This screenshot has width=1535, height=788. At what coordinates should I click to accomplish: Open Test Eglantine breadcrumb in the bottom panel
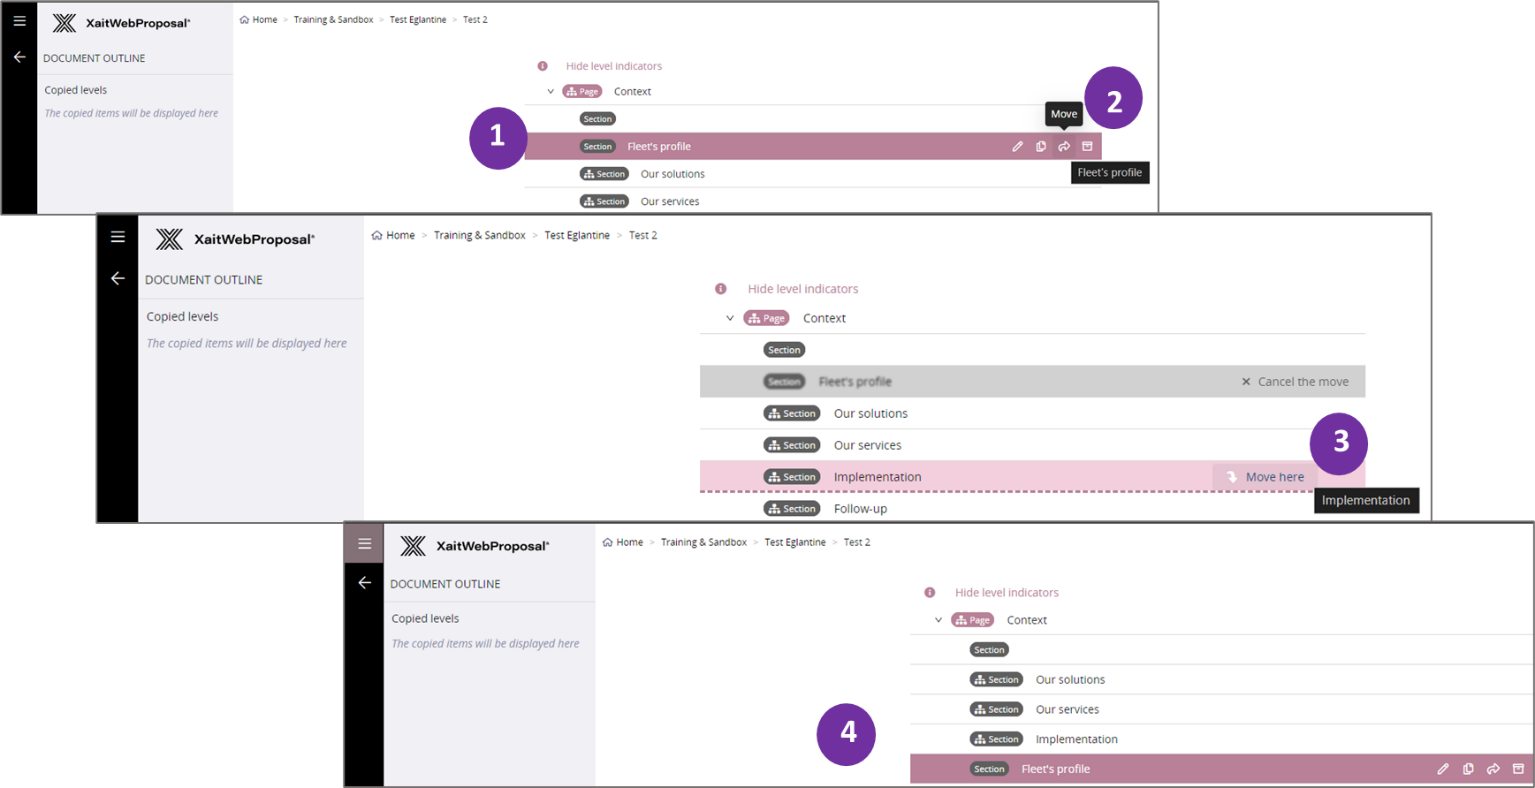pyautogui.click(x=795, y=542)
